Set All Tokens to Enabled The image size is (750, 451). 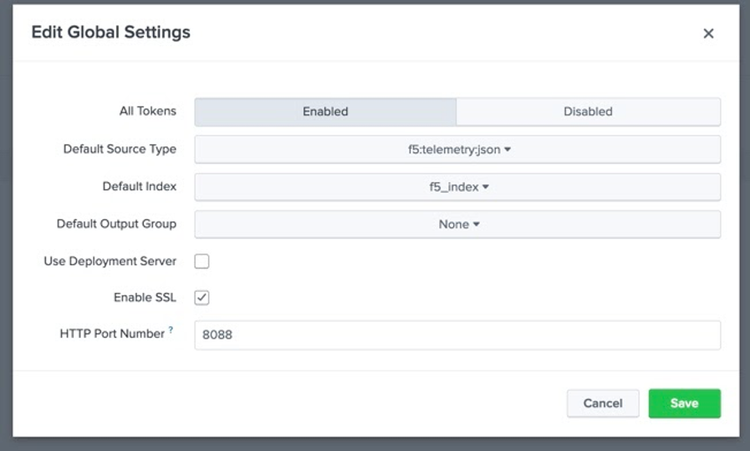(325, 111)
